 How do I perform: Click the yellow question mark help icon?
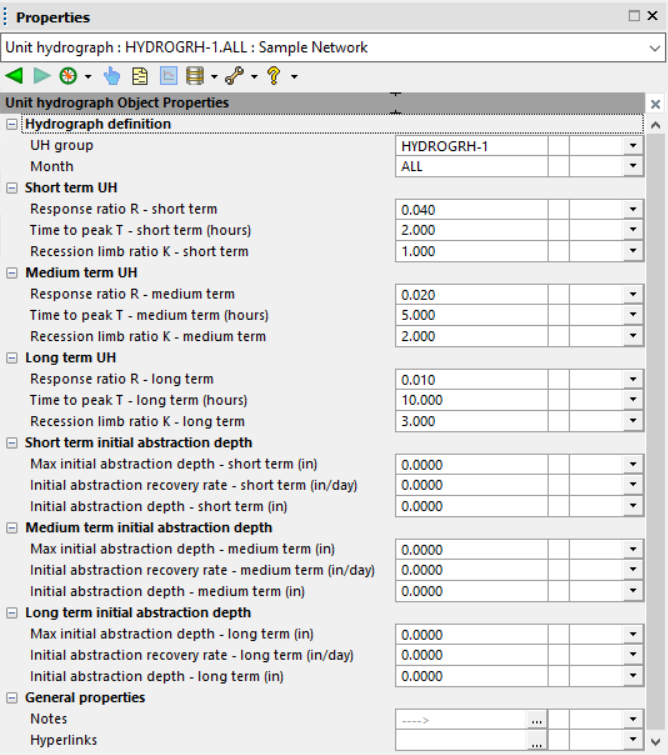coord(274,76)
